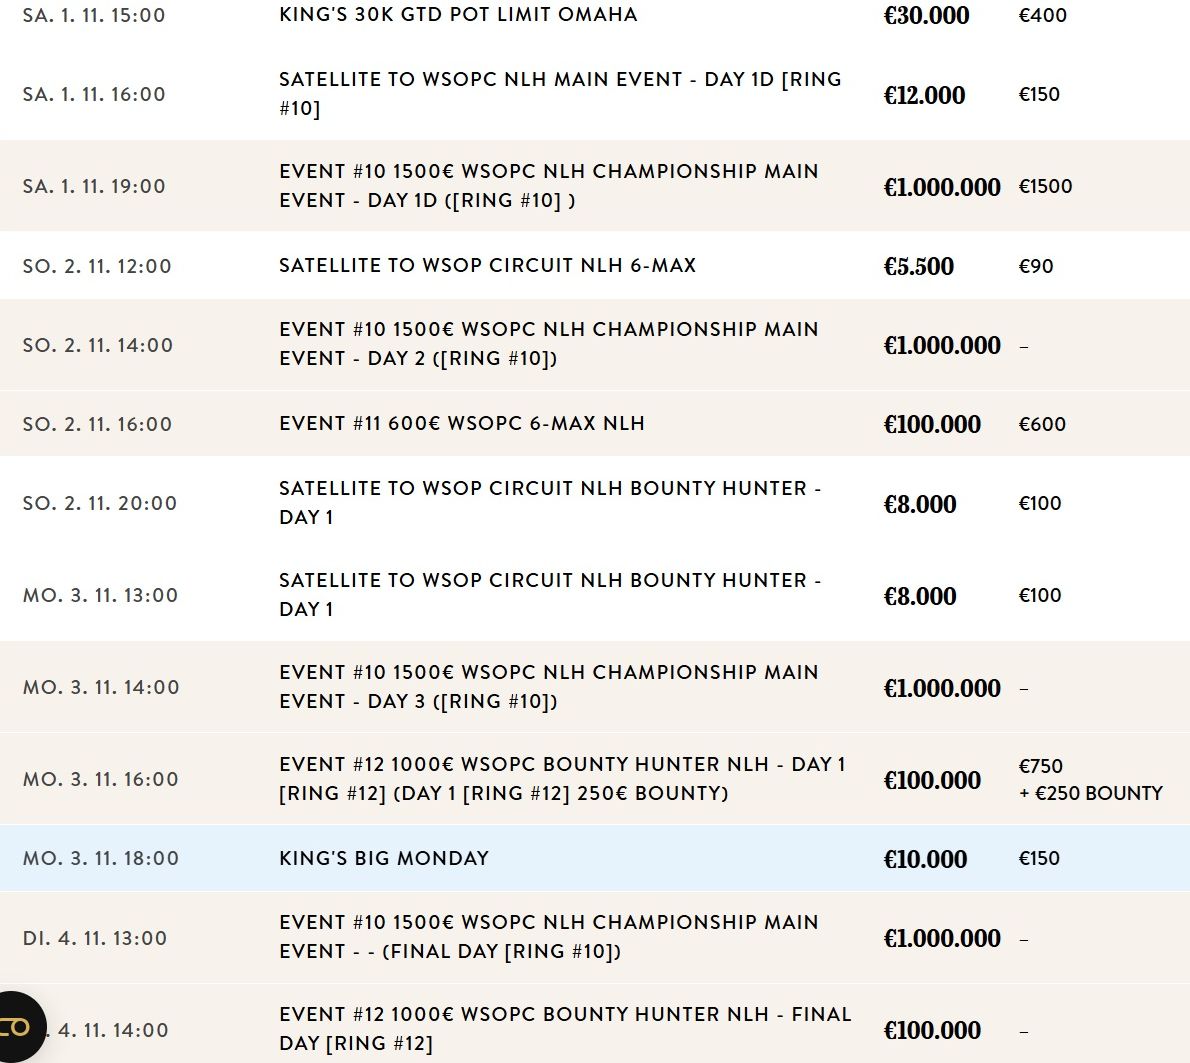Screen dimensions: 1190x1063
Task: Click the SA. 1. 11. 15:00 date
Action: click(x=94, y=16)
